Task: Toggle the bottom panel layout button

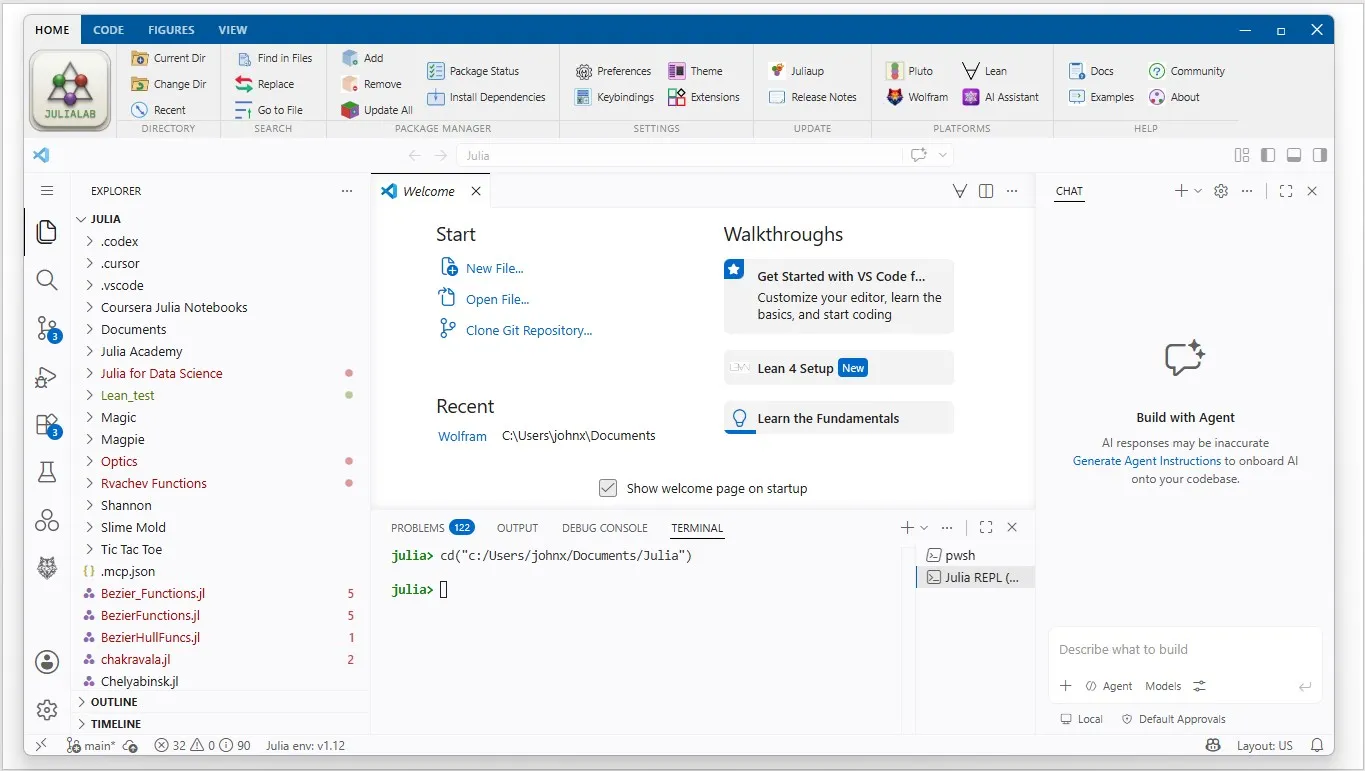Action: point(1294,155)
